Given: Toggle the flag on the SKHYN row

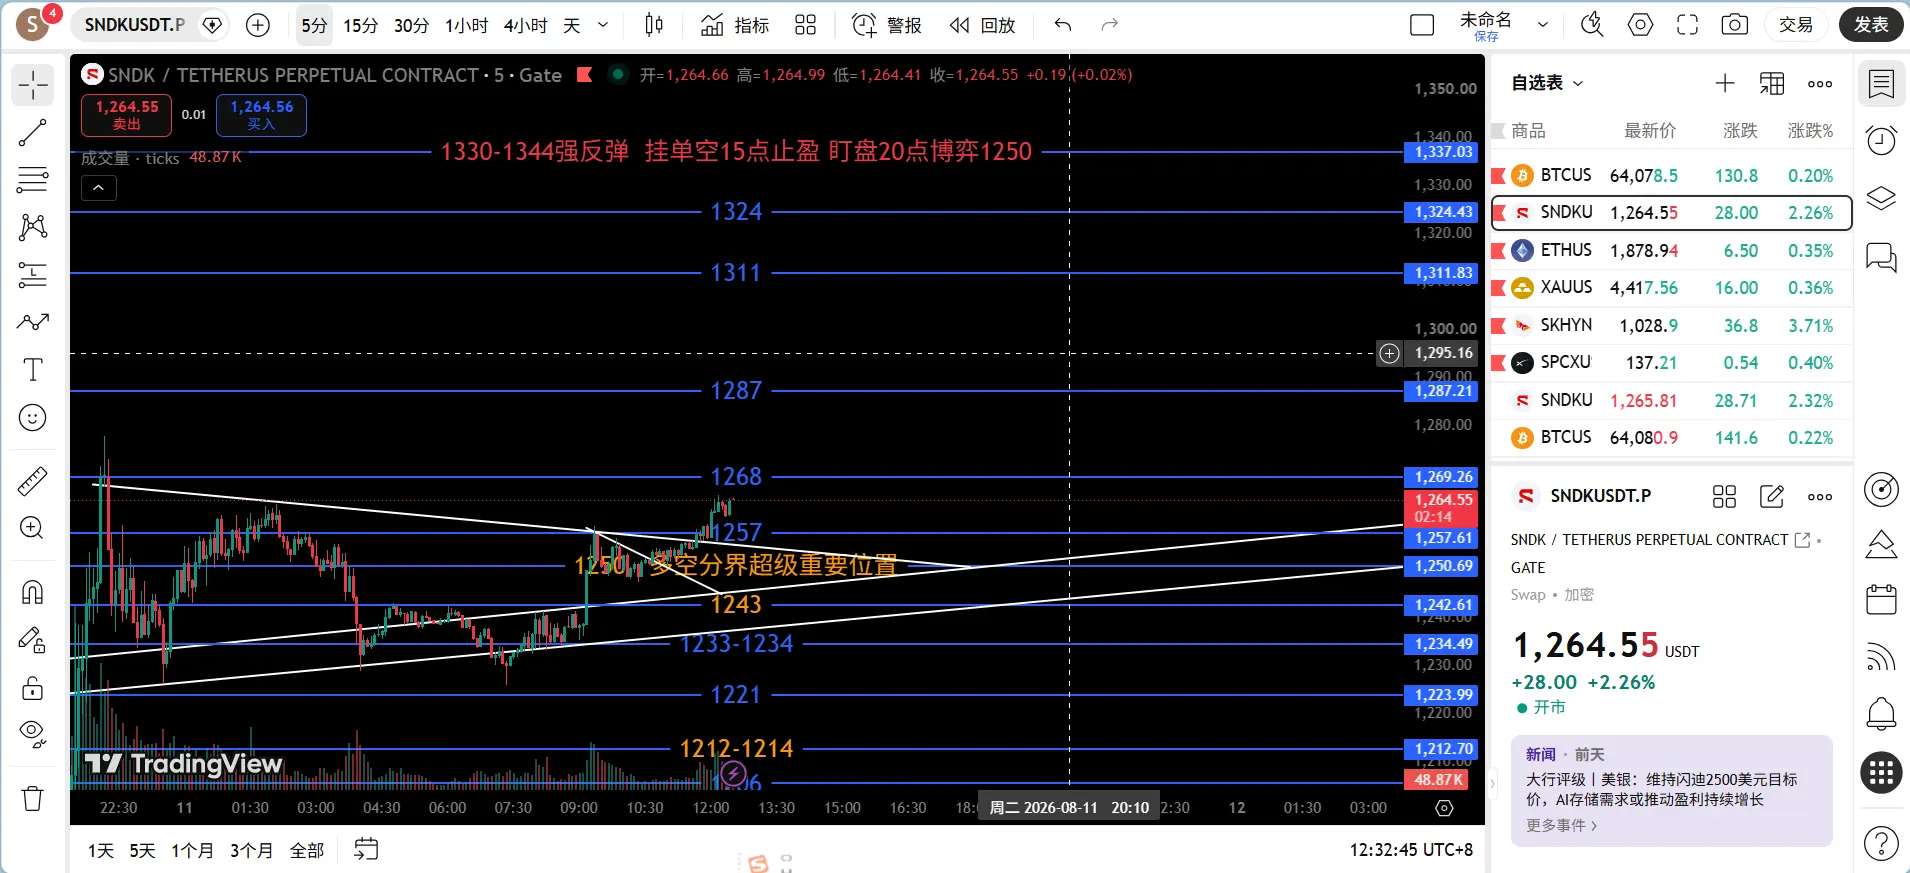Looking at the screenshot, I should (1498, 326).
